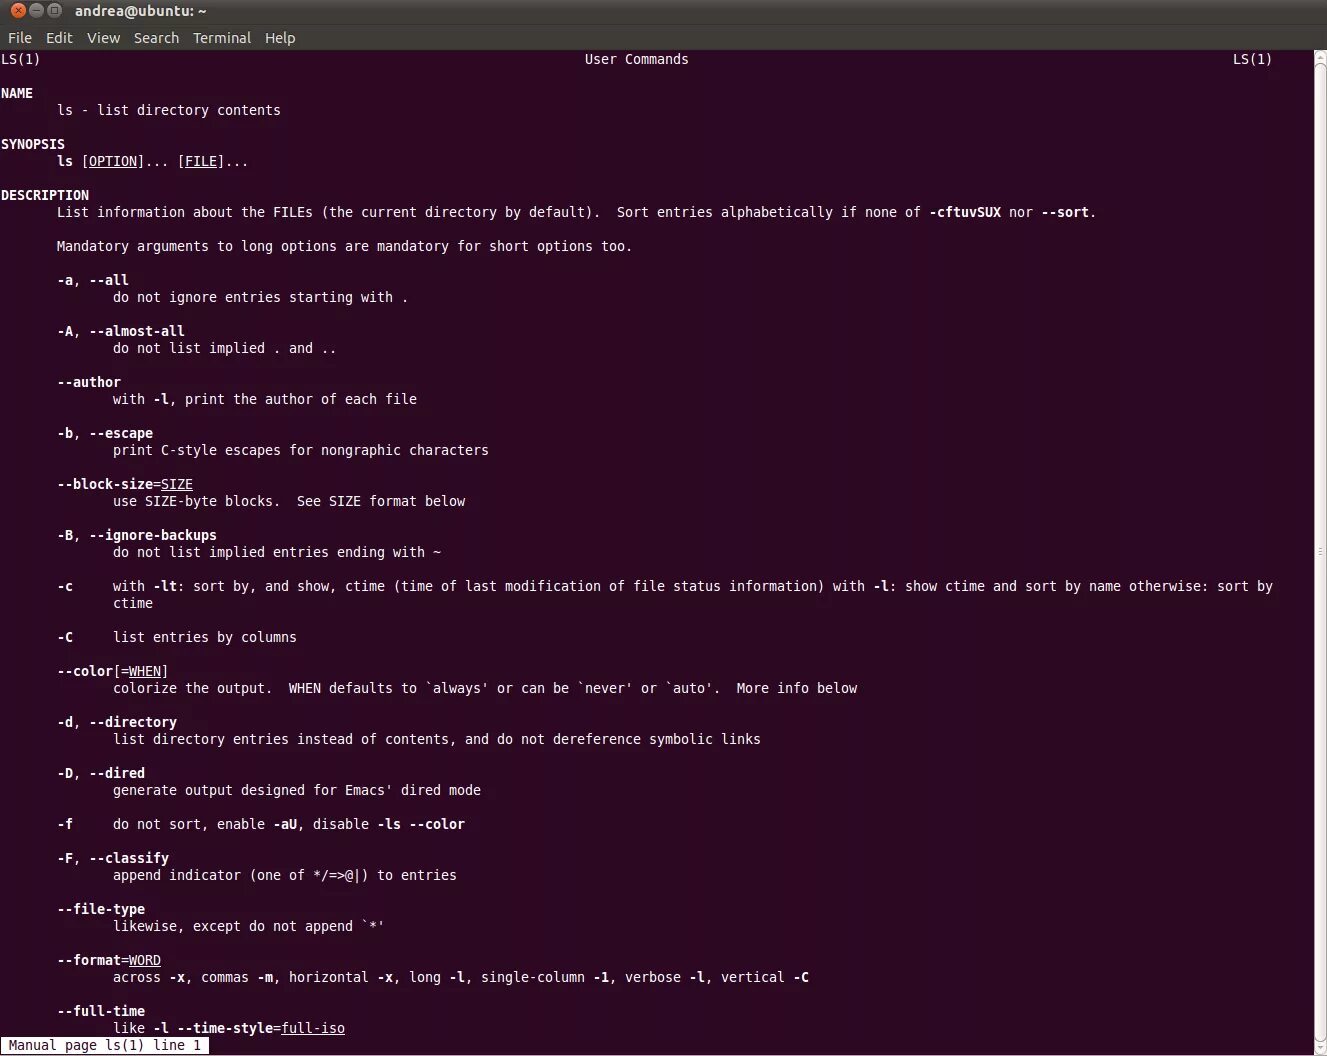Screen dimensions: 1327x1056
Task: Click the '--author' option line
Action: click(x=89, y=382)
